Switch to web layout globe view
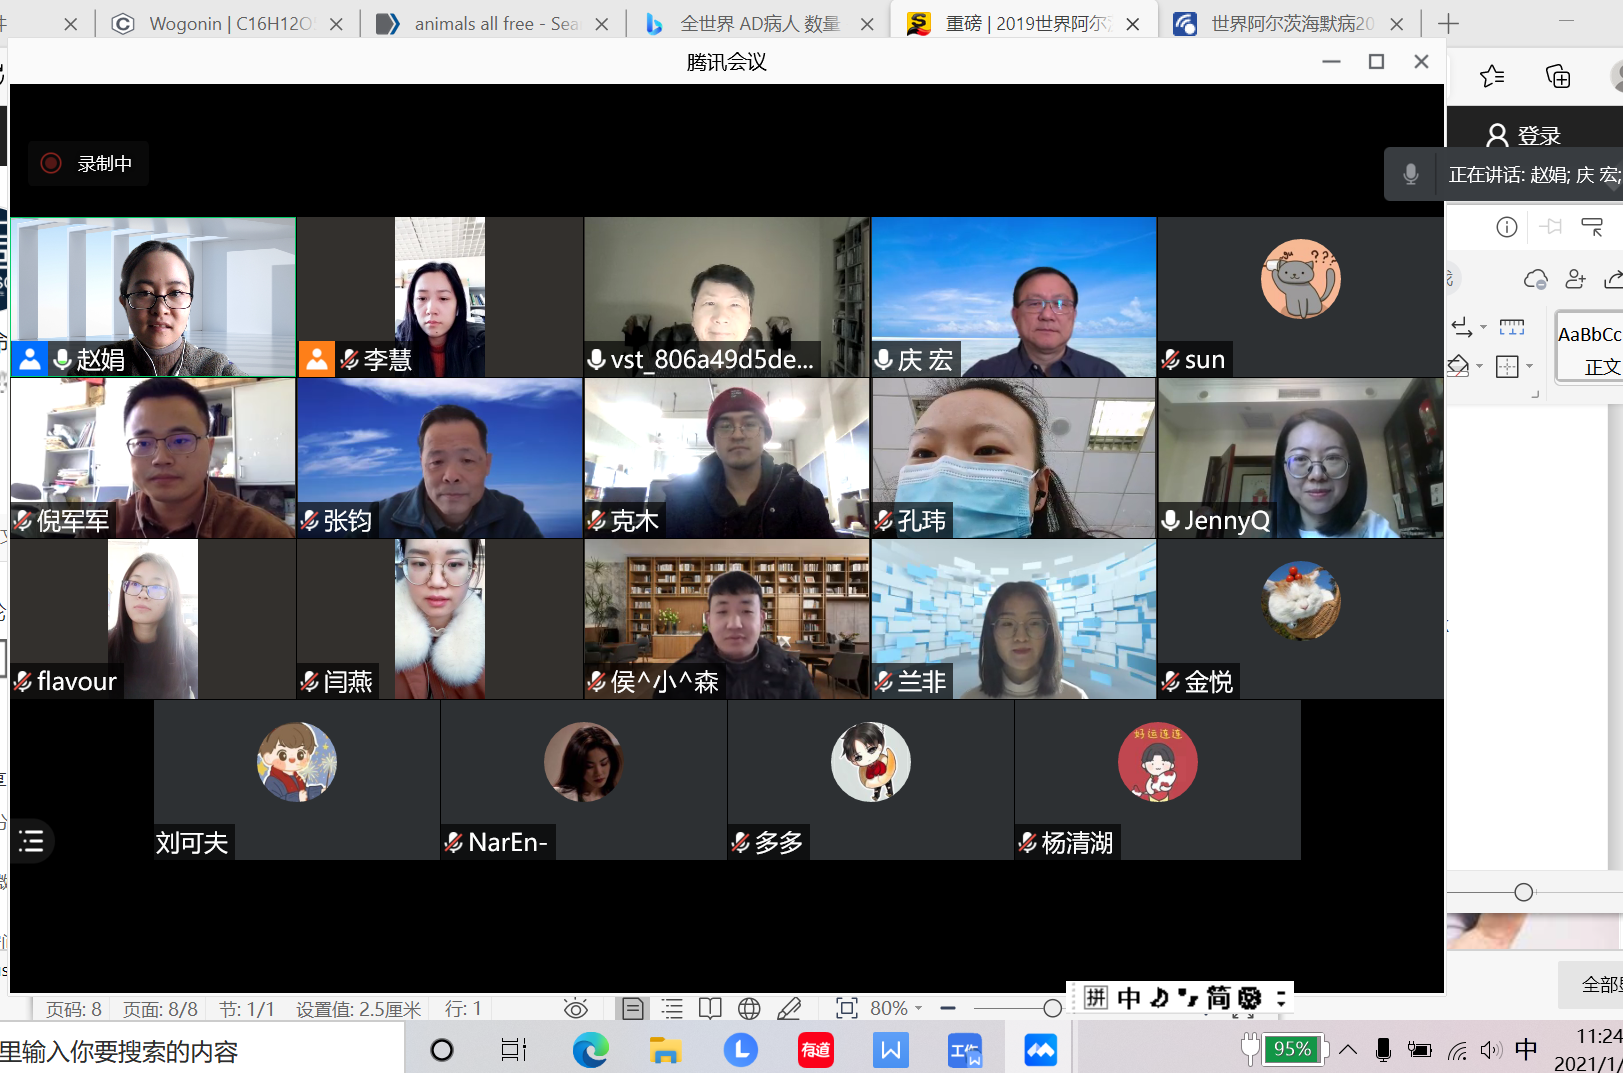Screen dimensions: 1623x1073 [749, 1009]
